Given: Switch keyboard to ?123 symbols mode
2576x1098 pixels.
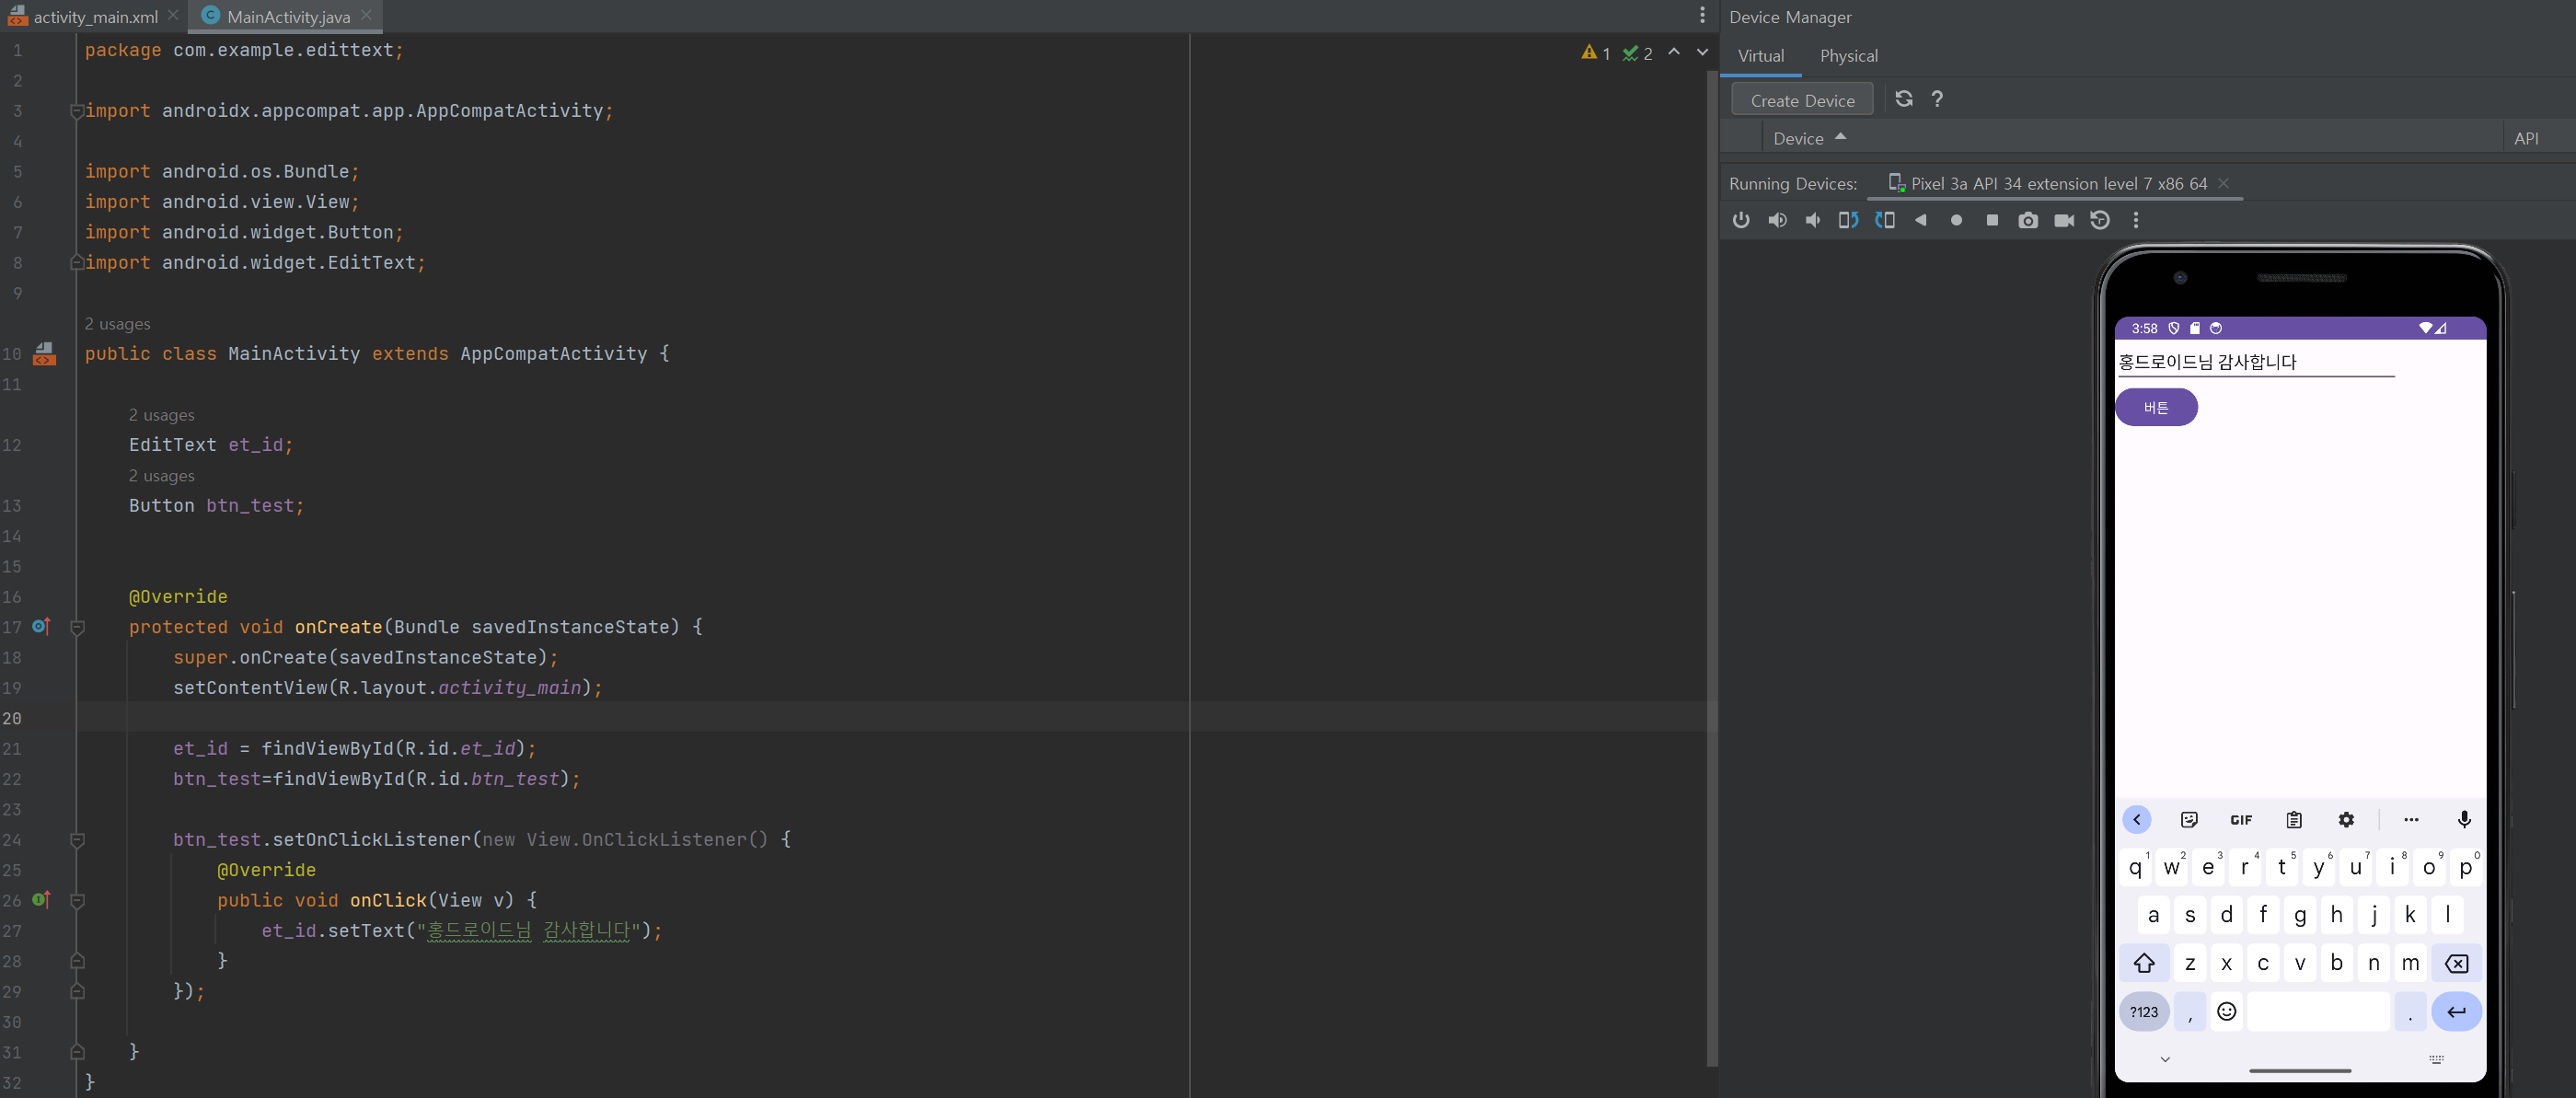Looking at the screenshot, I should click(2143, 1012).
